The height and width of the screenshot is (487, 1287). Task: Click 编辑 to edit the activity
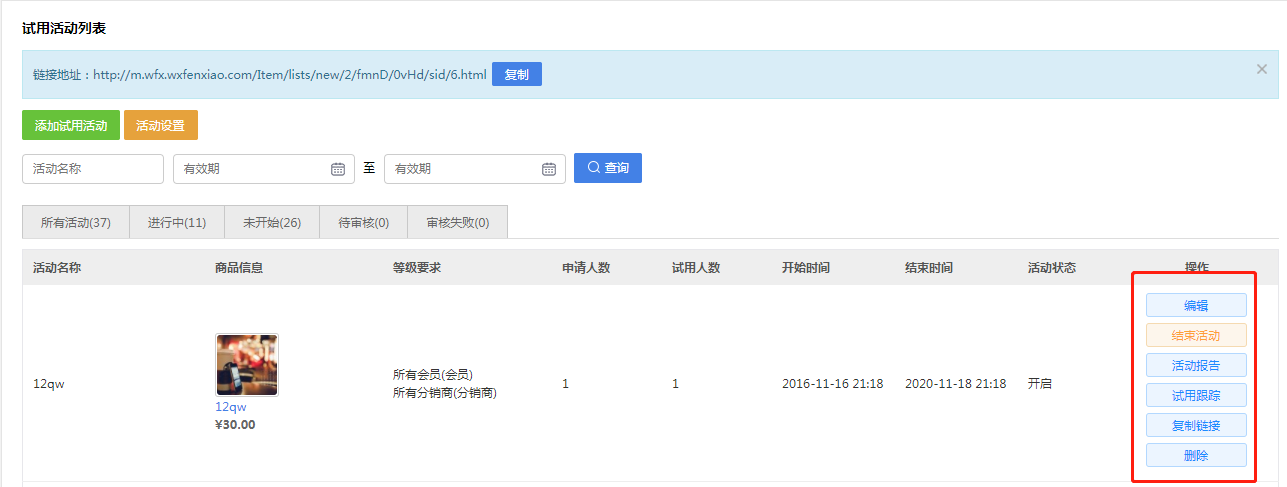point(1196,305)
